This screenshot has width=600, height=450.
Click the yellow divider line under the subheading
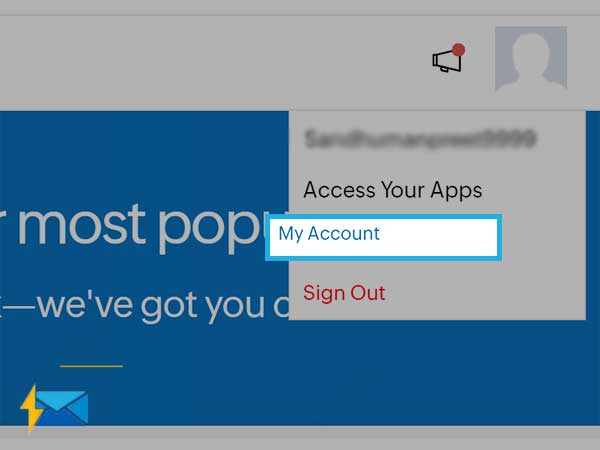91,366
